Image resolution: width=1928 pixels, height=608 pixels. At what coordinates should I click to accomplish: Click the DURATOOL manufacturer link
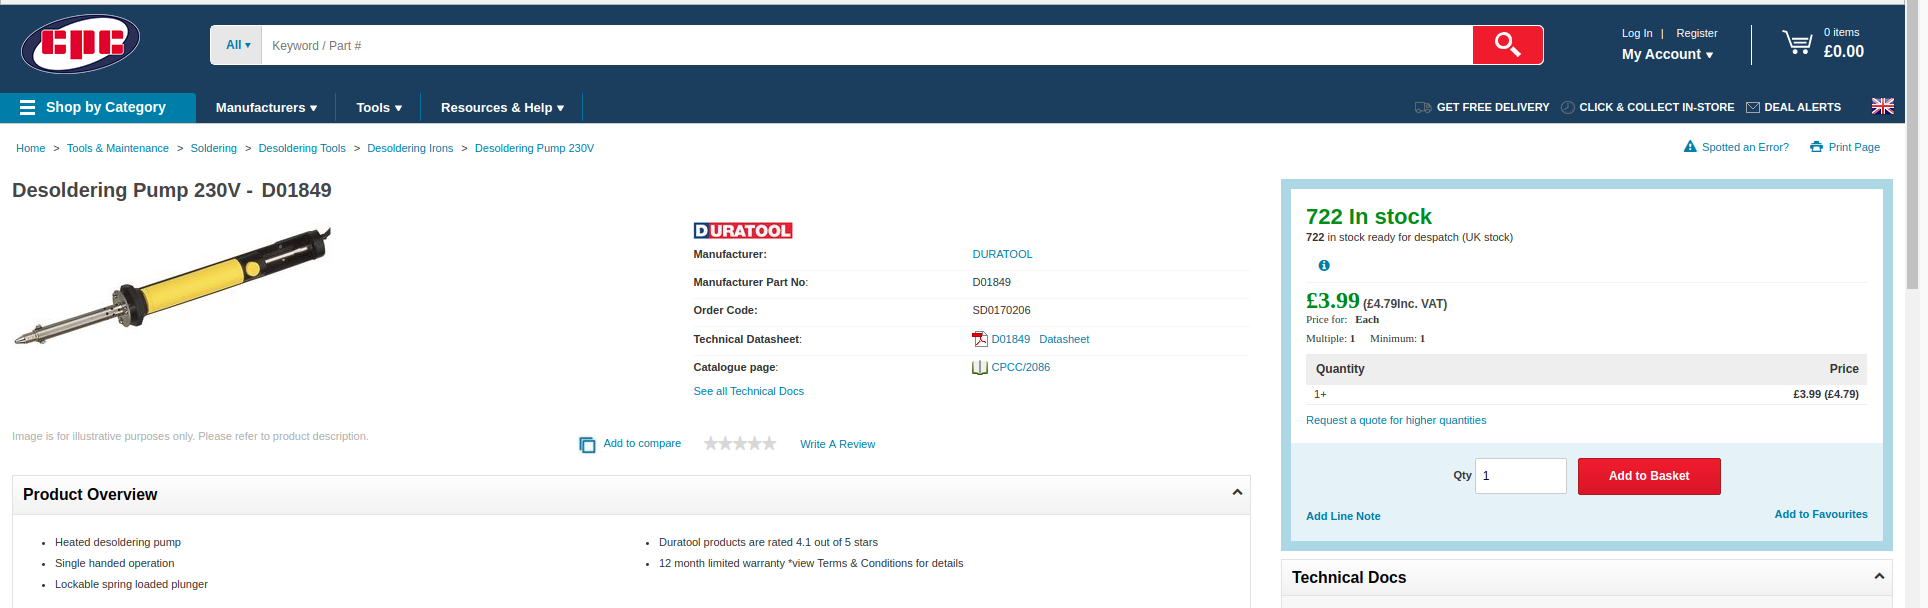coord(1002,254)
